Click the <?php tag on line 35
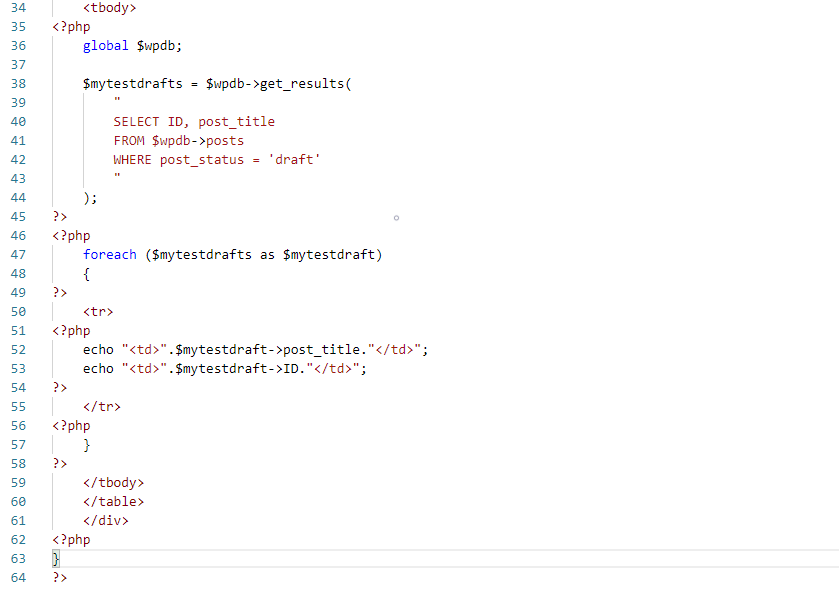This screenshot has height=592, width=839. 71,27
